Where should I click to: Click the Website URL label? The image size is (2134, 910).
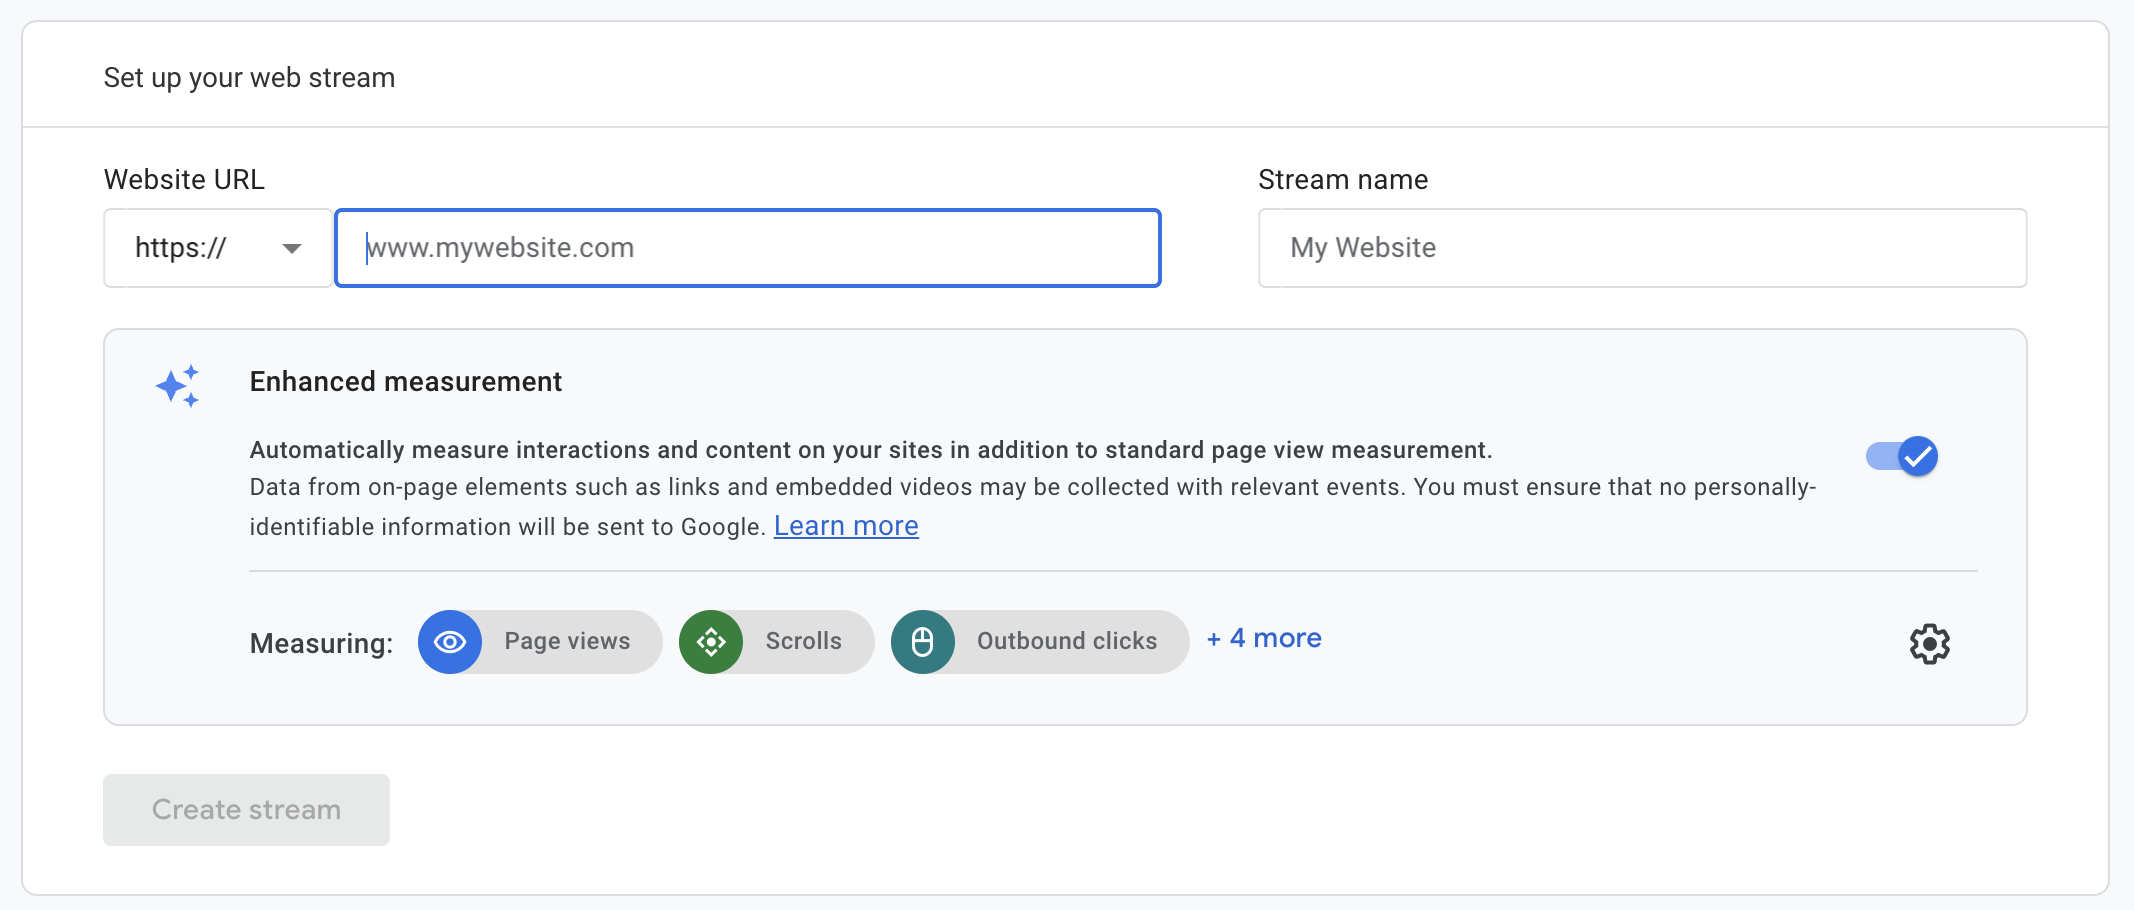[184, 180]
